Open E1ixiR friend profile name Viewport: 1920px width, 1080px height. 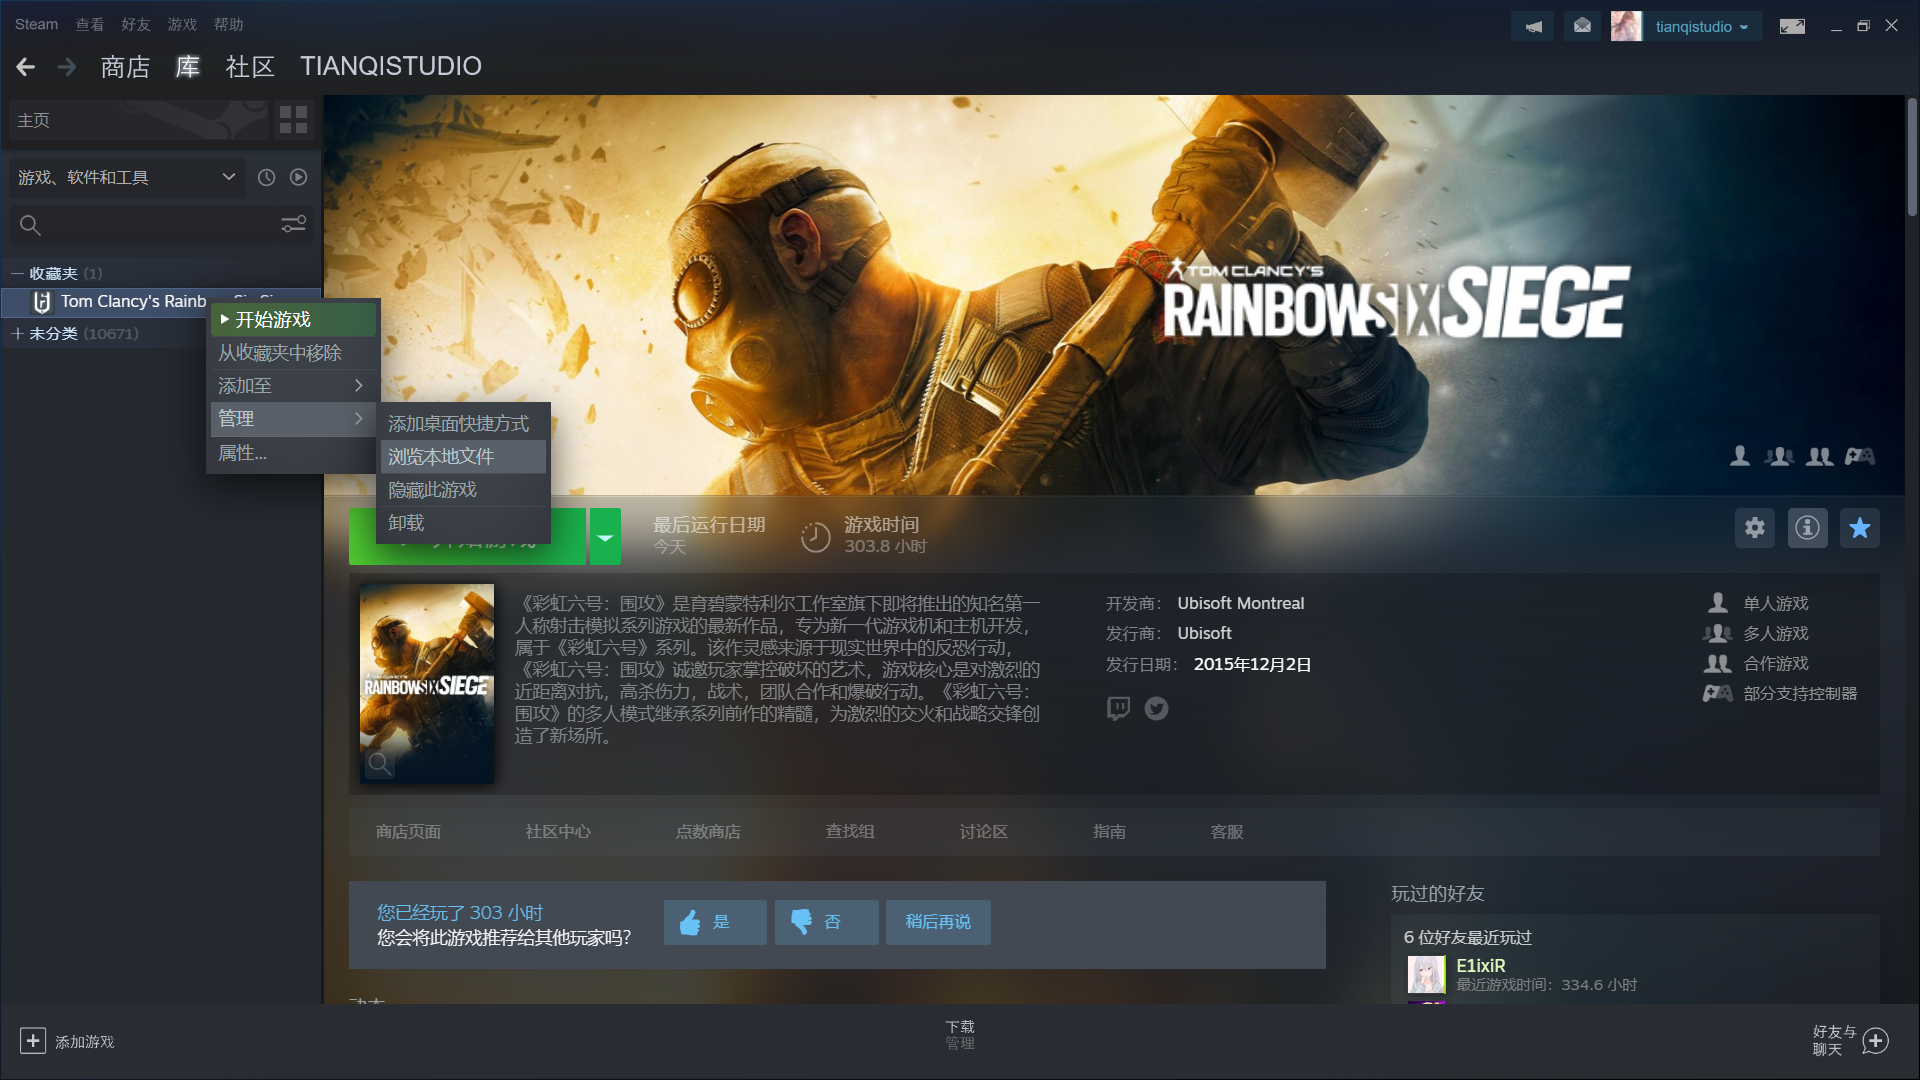[1480, 966]
